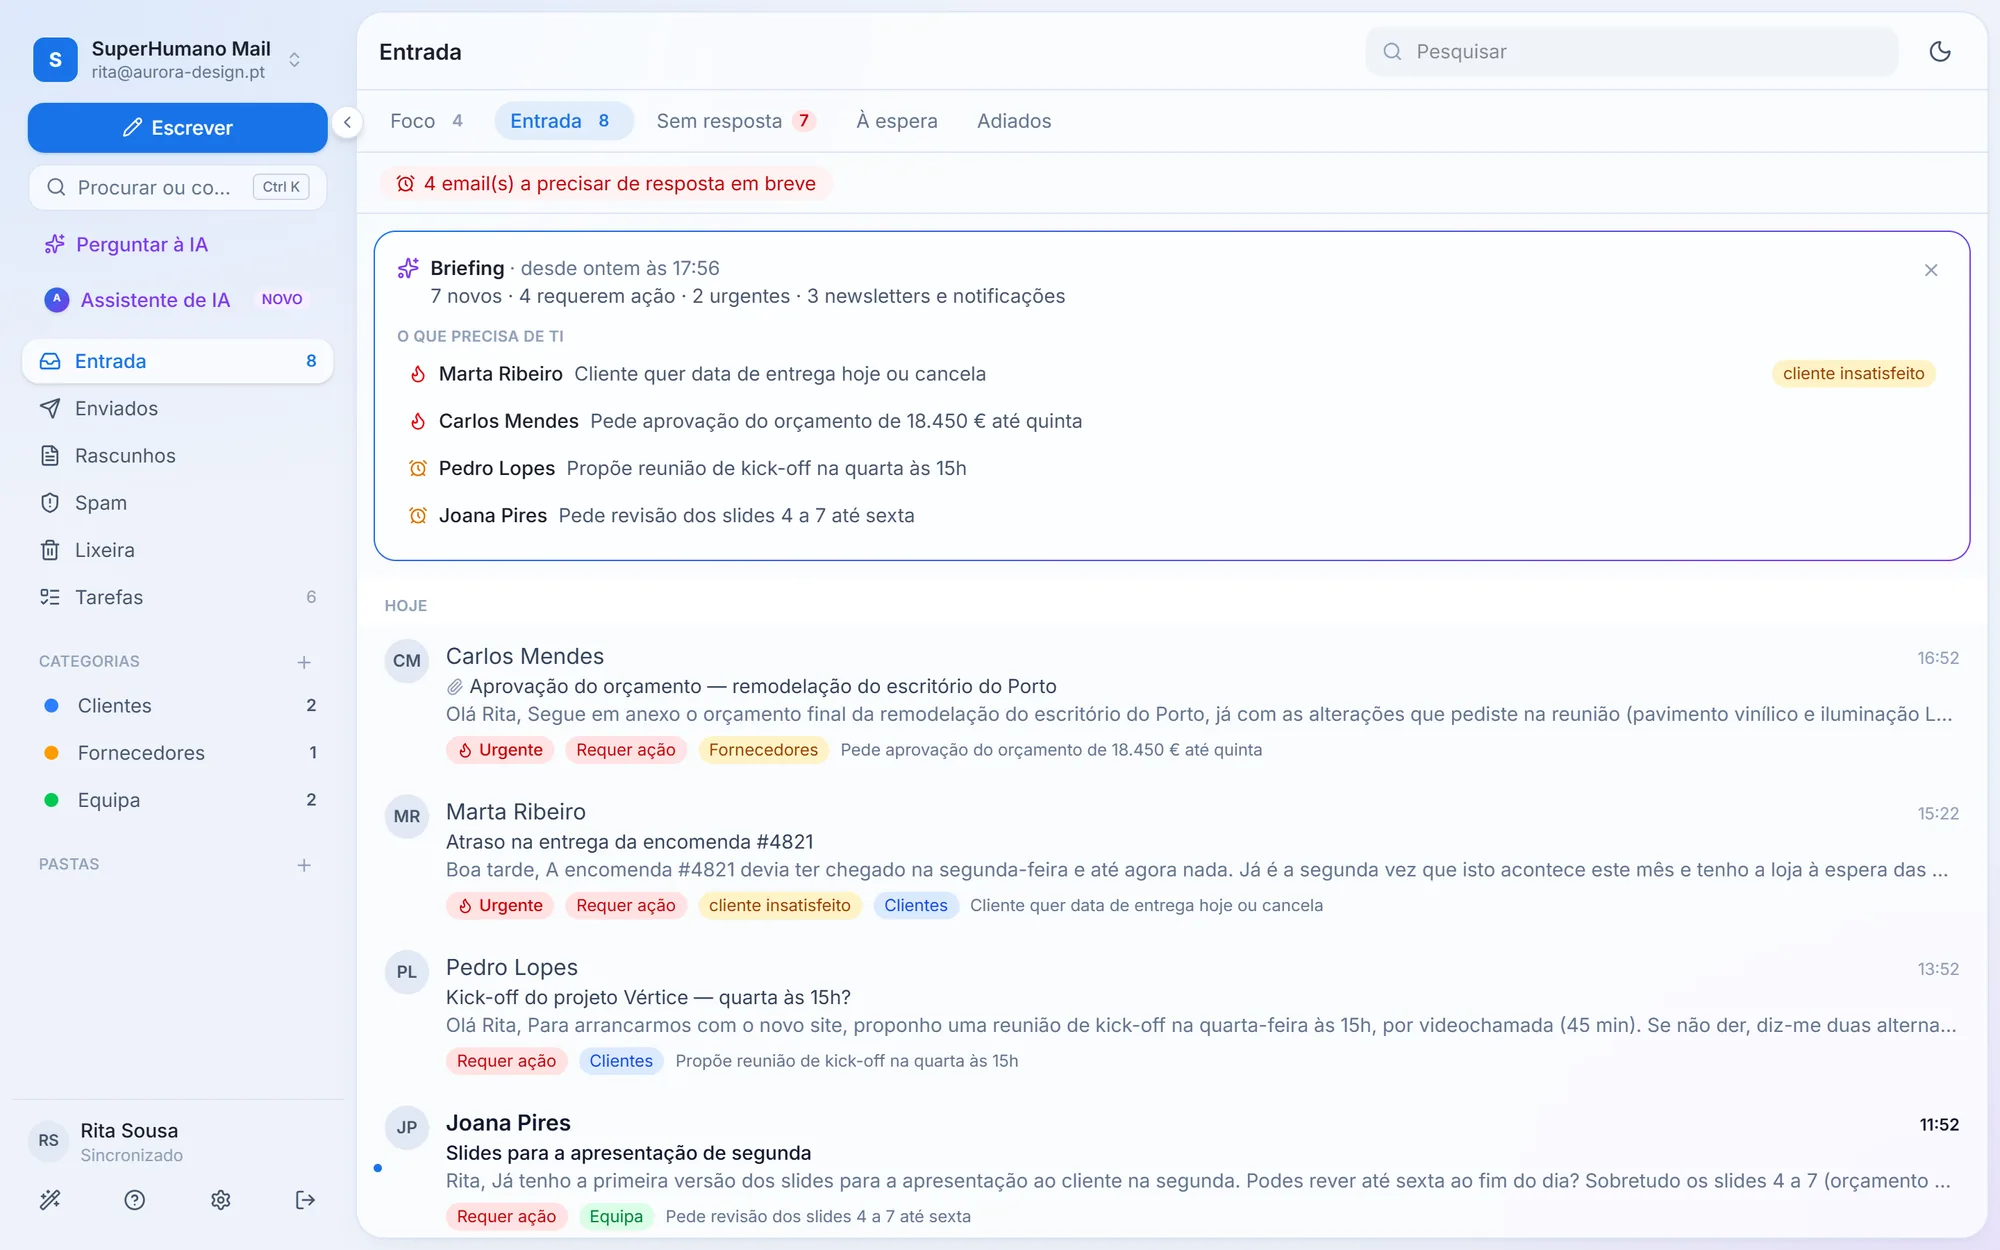Image resolution: width=2000 pixels, height=1250 pixels.
Task: Select the Entrada folder in the sidebar
Action: [x=177, y=361]
